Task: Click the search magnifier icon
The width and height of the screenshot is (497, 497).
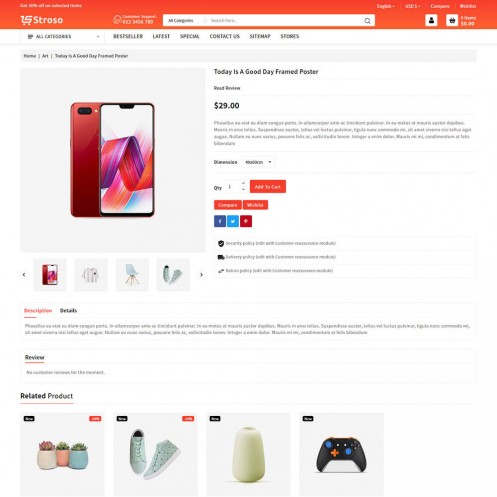Action: pos(367,21)
